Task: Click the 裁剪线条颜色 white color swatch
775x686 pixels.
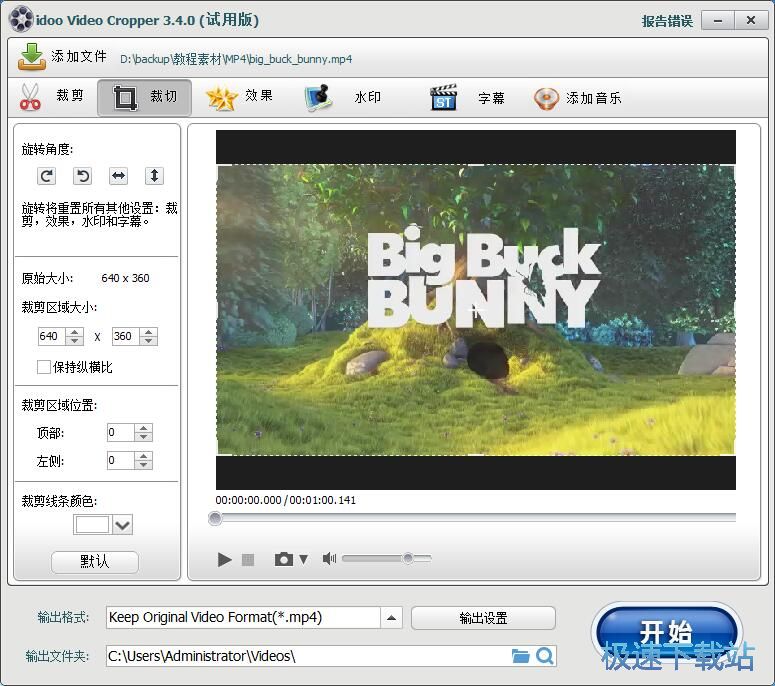Action: [92, 524]
